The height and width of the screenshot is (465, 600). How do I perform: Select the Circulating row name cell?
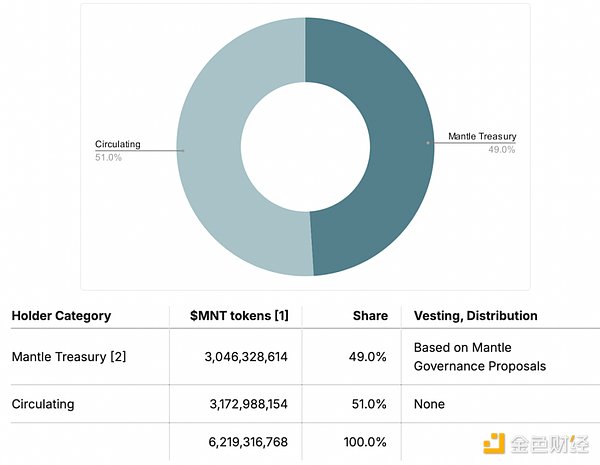click(44, 404)
